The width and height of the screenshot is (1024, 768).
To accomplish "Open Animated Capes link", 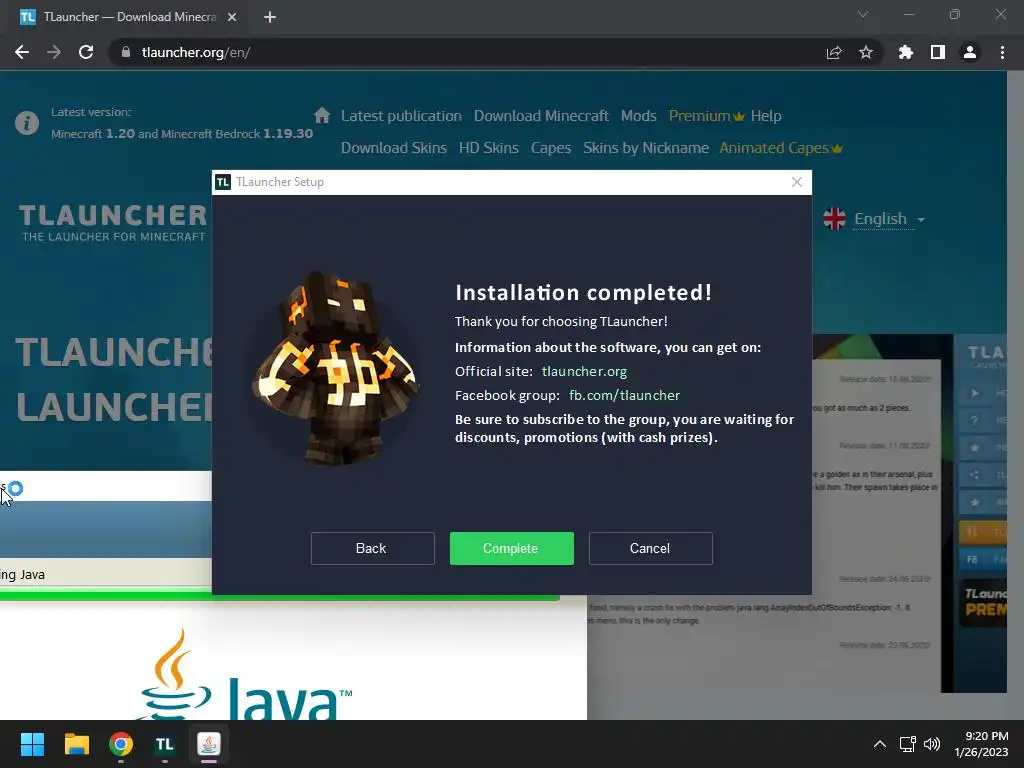I will [x=781, y=148].
